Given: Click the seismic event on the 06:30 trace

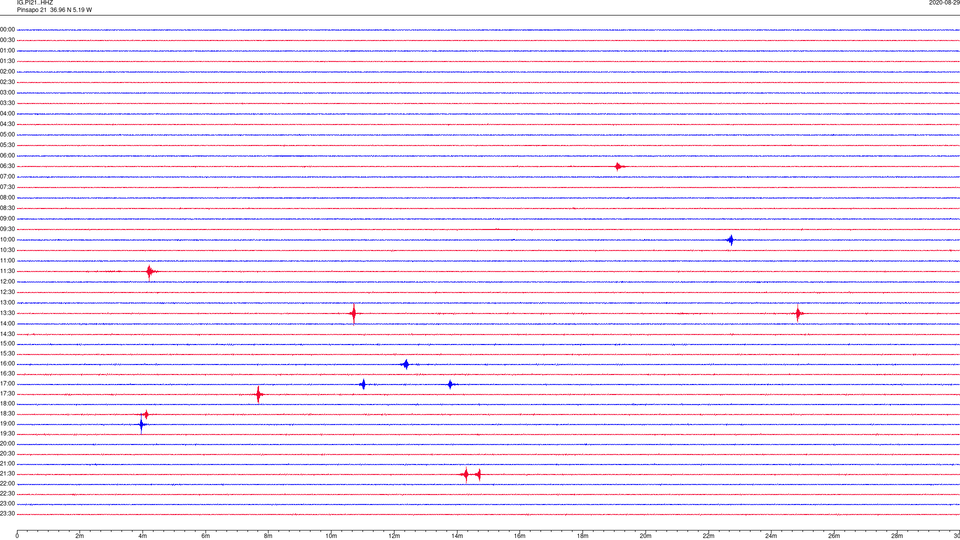Looking at the screenshot, I should [x=619, y=167].
